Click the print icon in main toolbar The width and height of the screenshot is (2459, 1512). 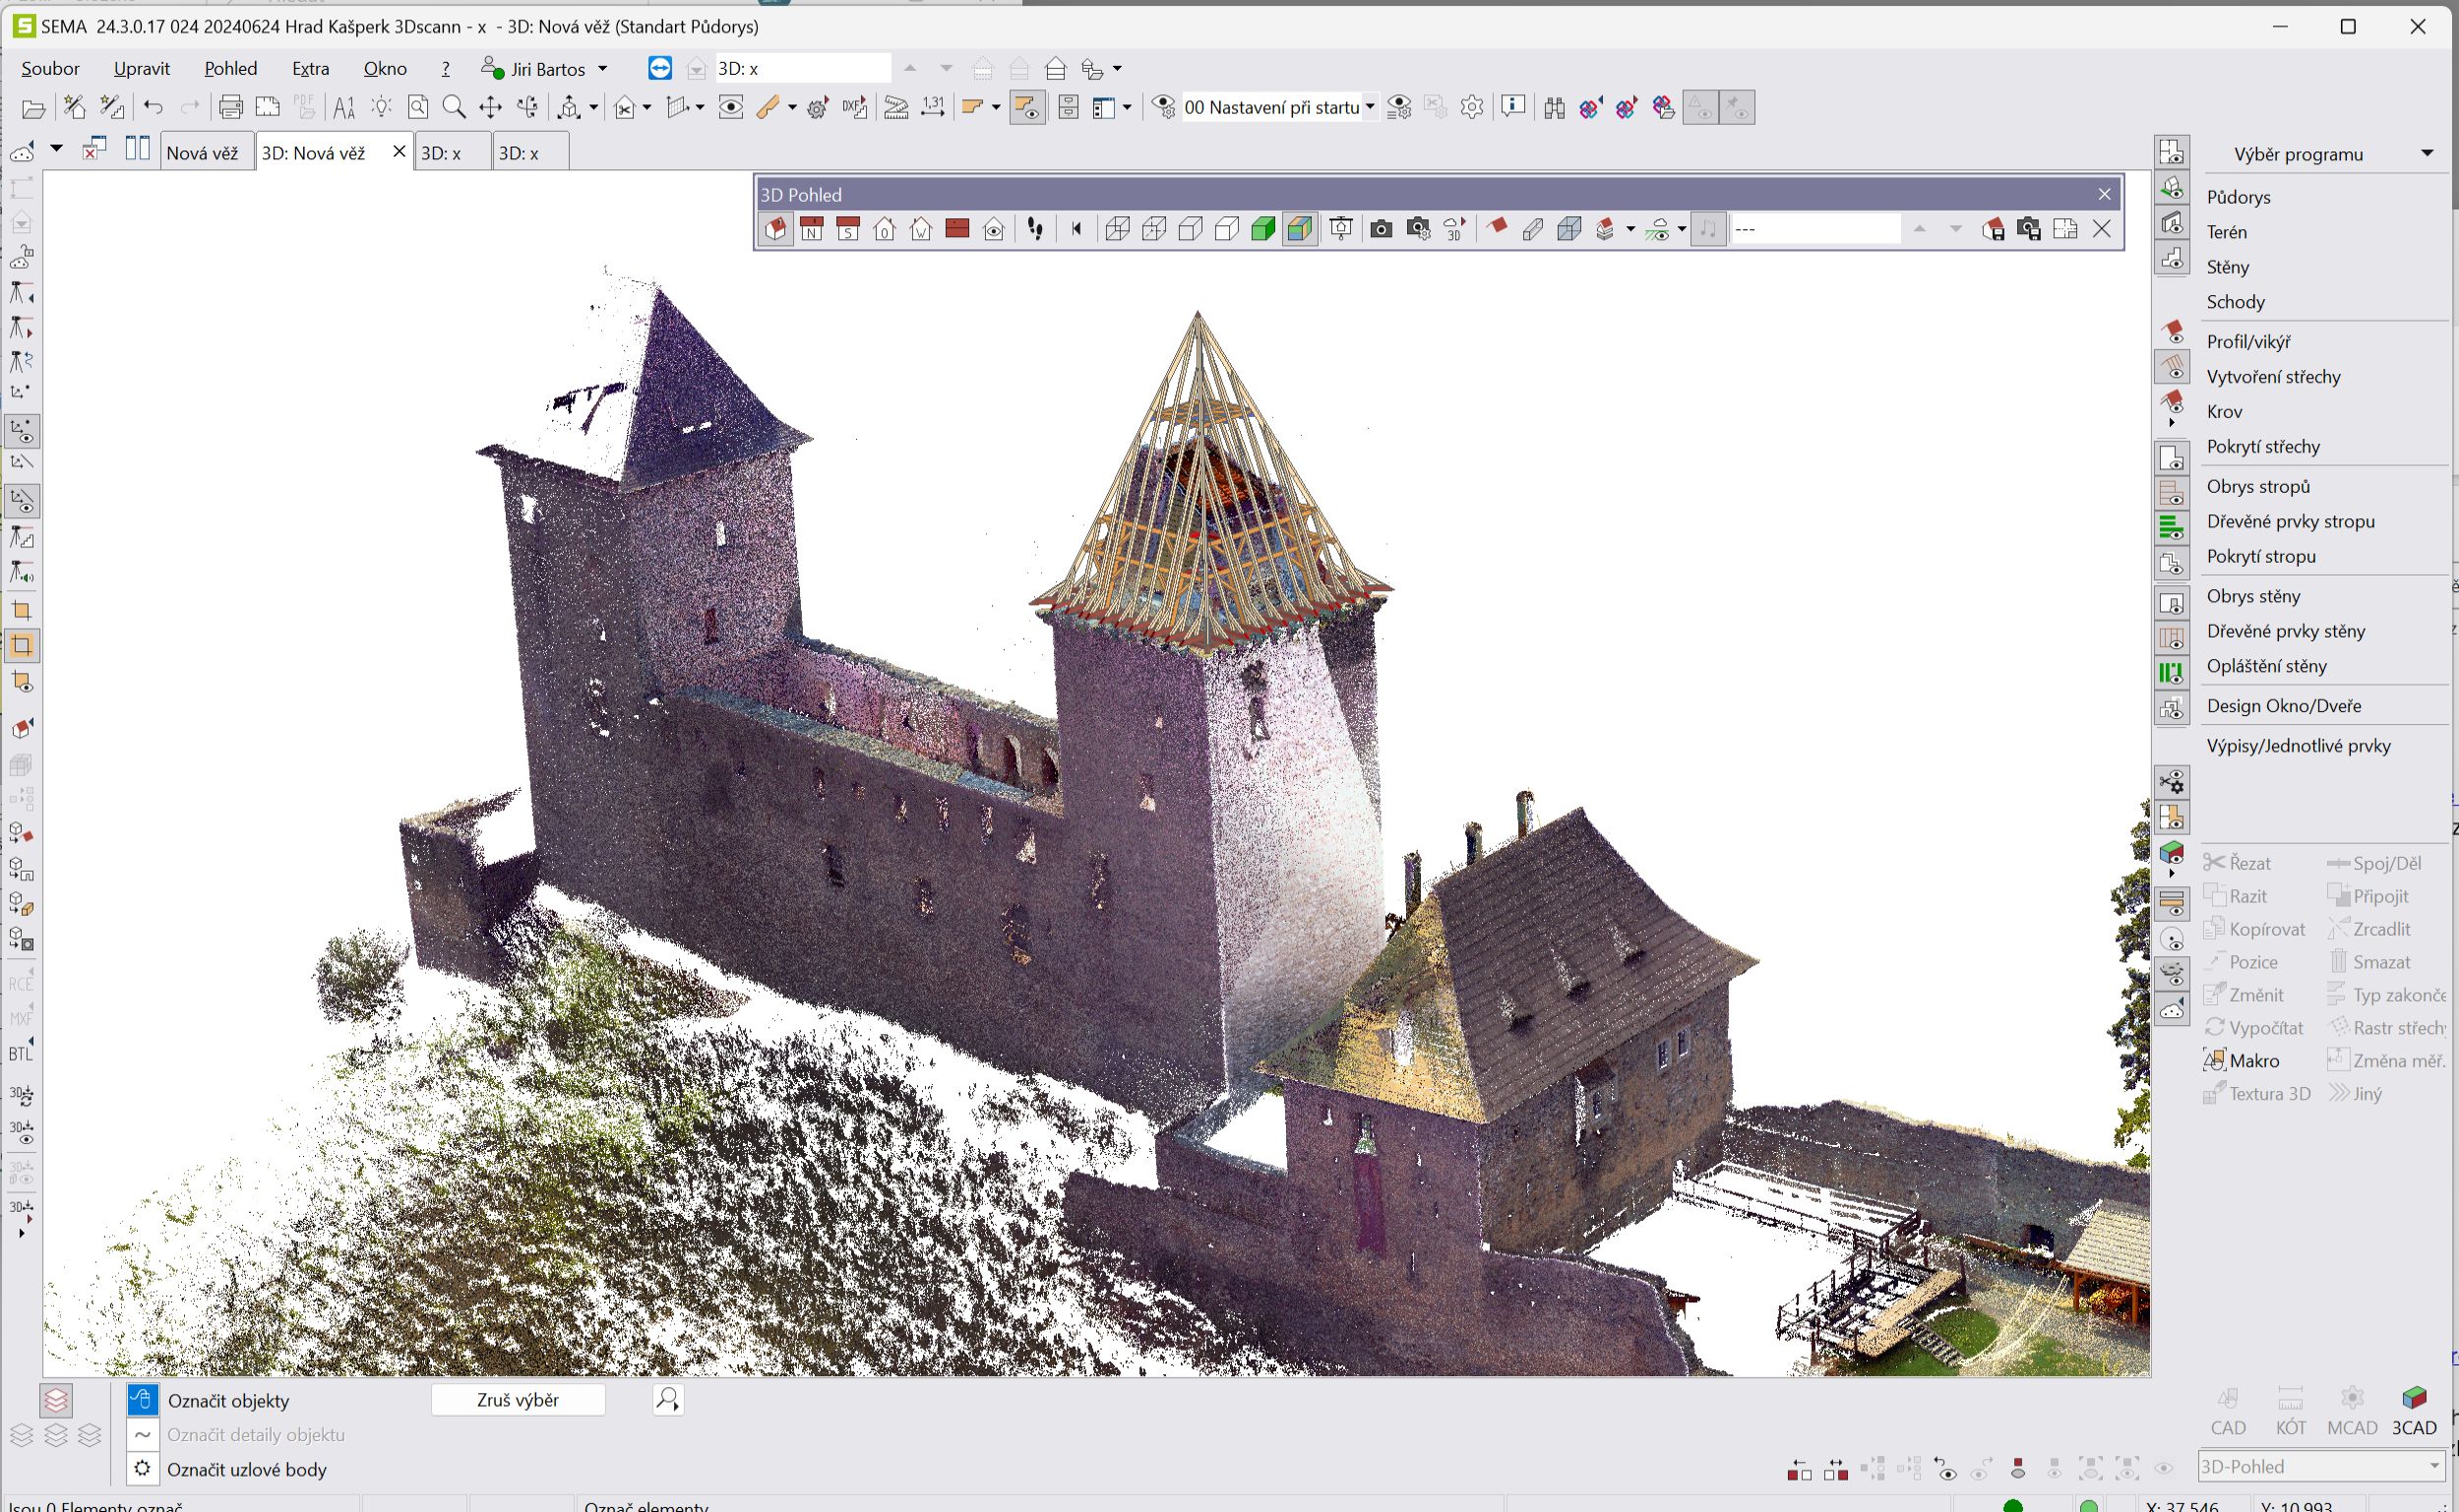[x=231, y=107]
